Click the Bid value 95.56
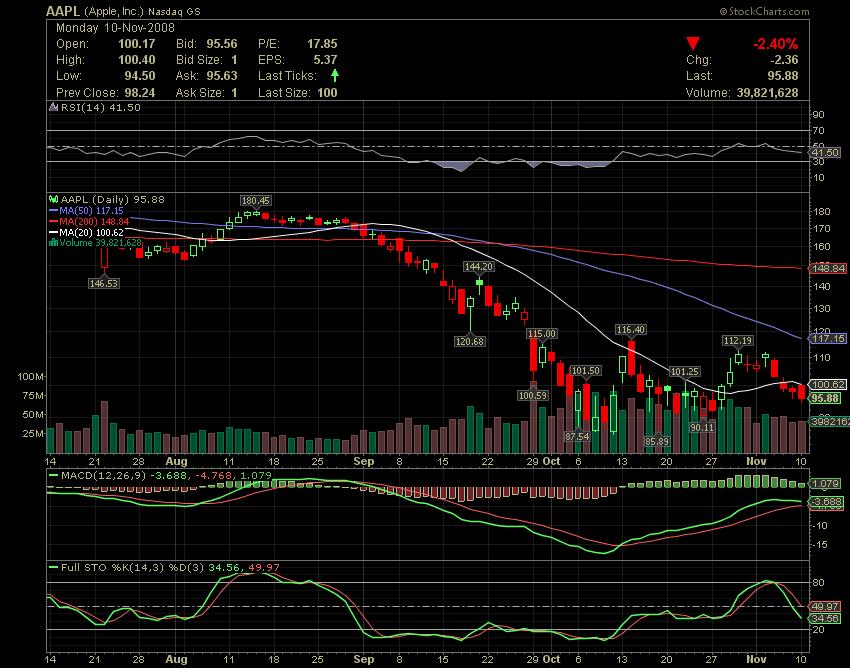The width and height of the screenshot is (850, 668). (x=222, y=44)
